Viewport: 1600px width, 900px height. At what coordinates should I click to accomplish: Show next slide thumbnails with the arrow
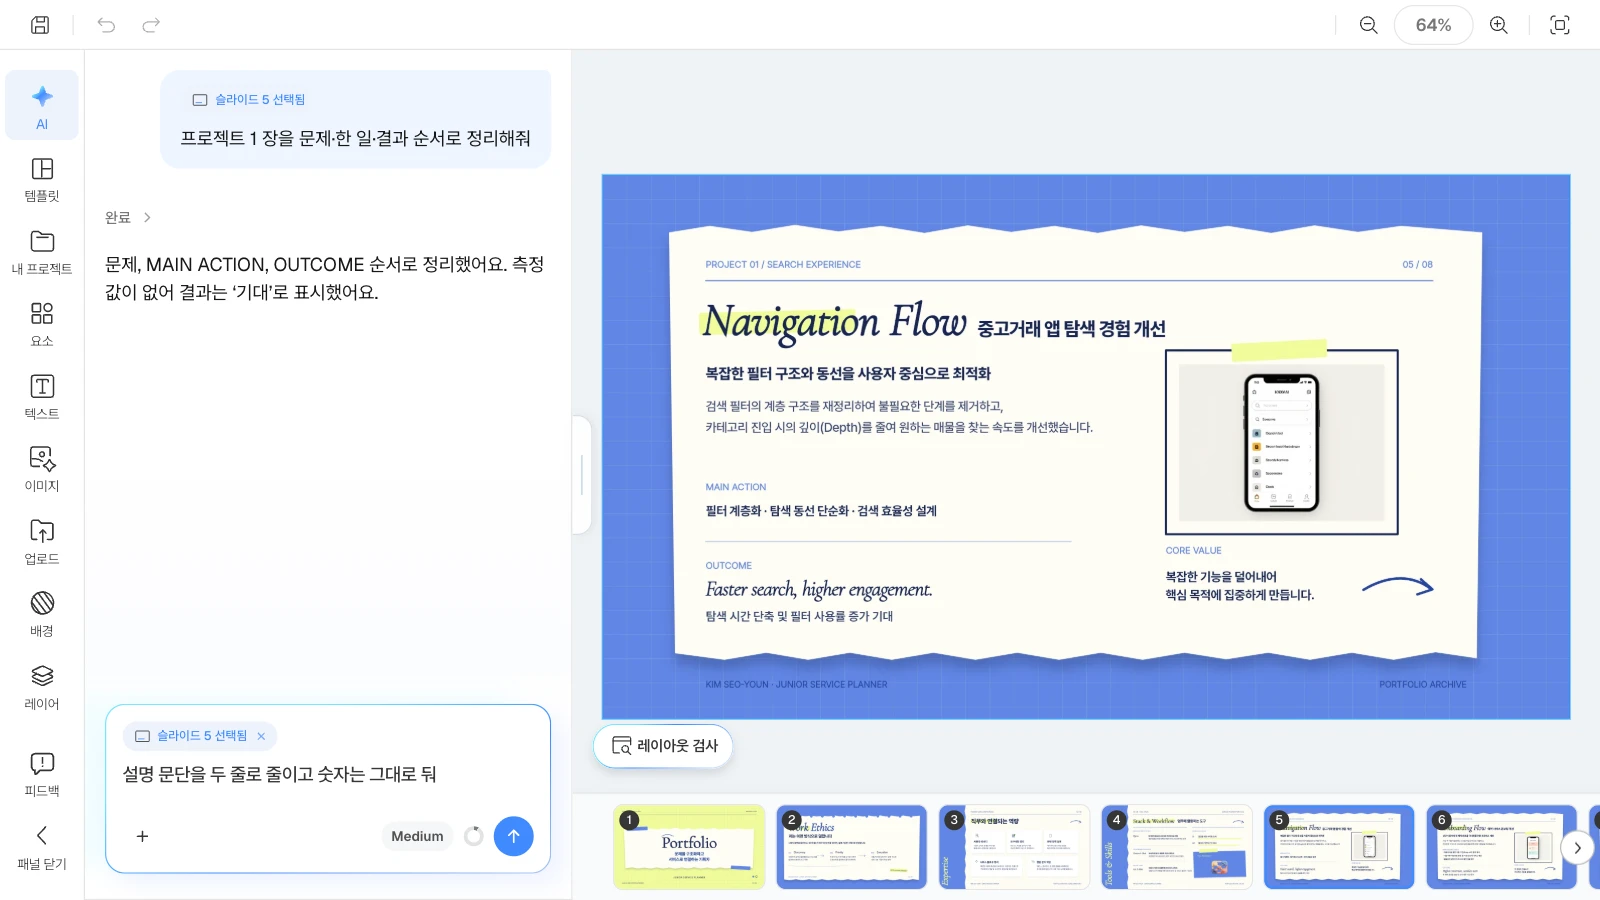click(1577, 848)
